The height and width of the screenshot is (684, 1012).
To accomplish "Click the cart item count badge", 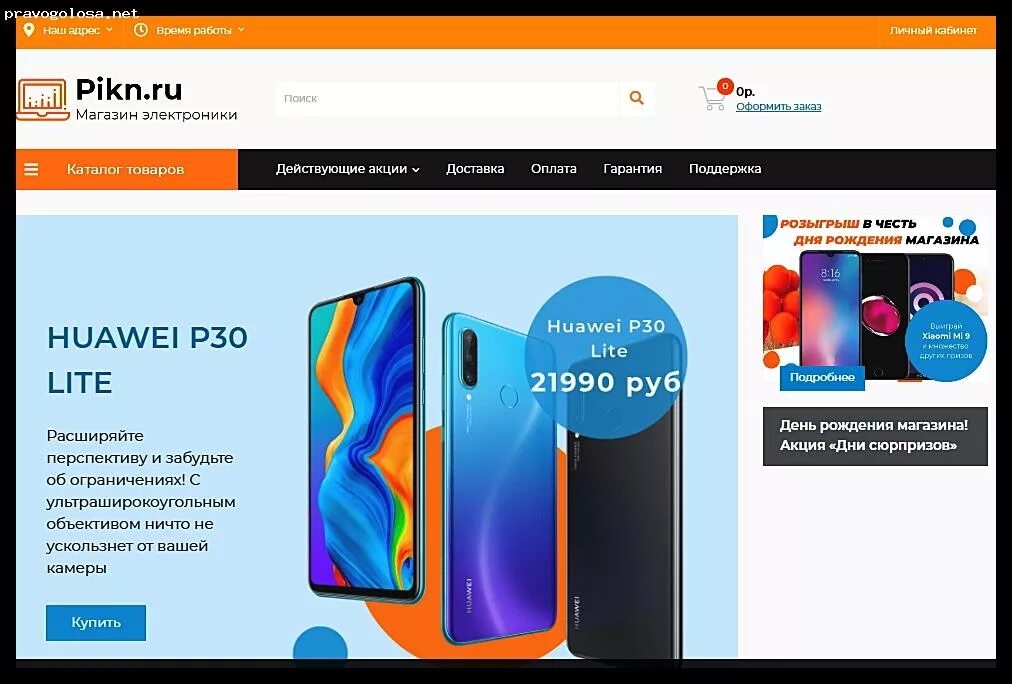I will click(725, 86).
